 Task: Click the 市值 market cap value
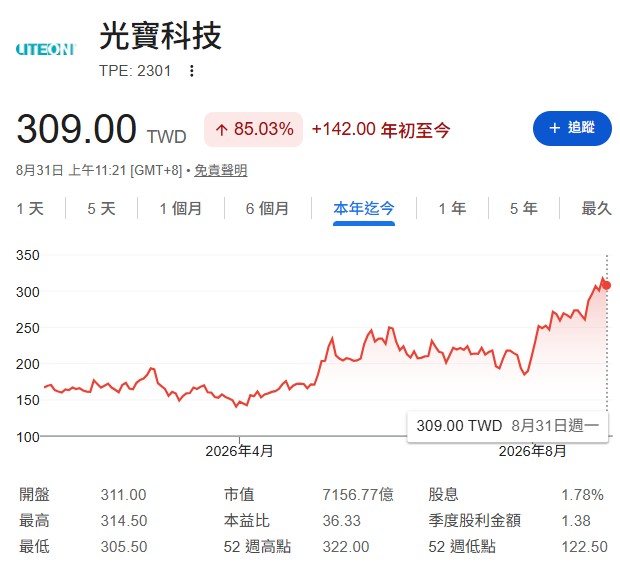[x=358, y=495]
